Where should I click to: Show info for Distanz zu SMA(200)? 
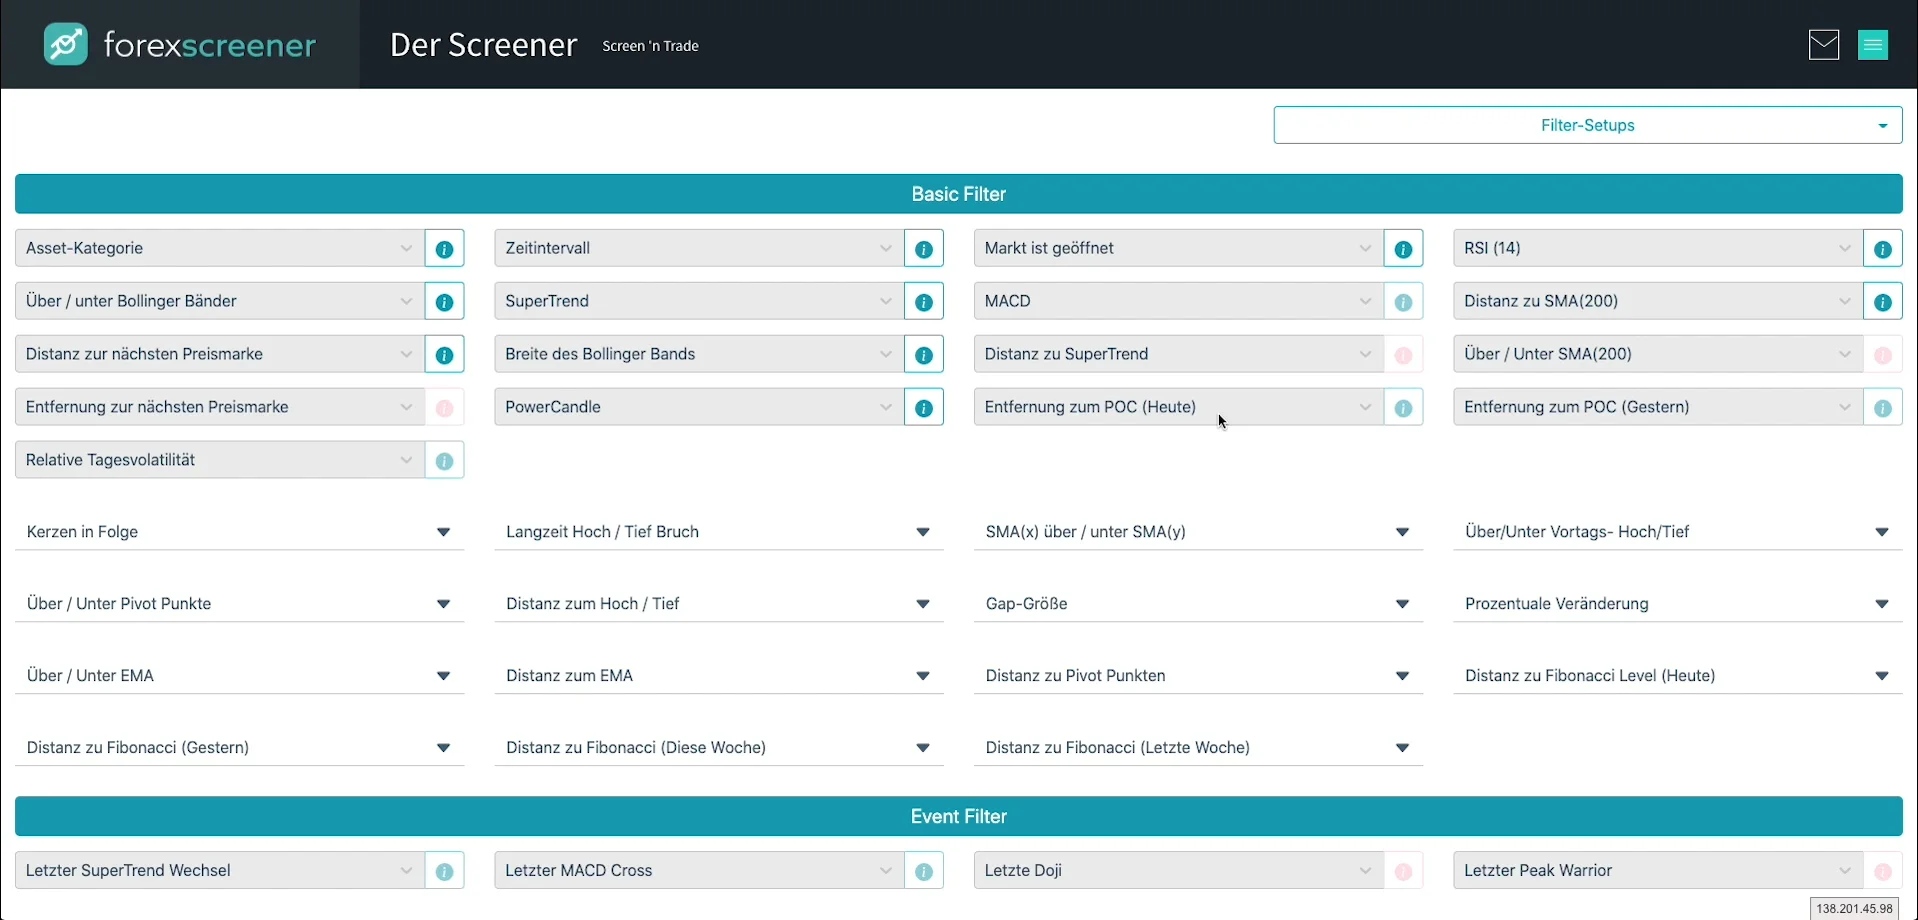click(x=1883, y=301)
